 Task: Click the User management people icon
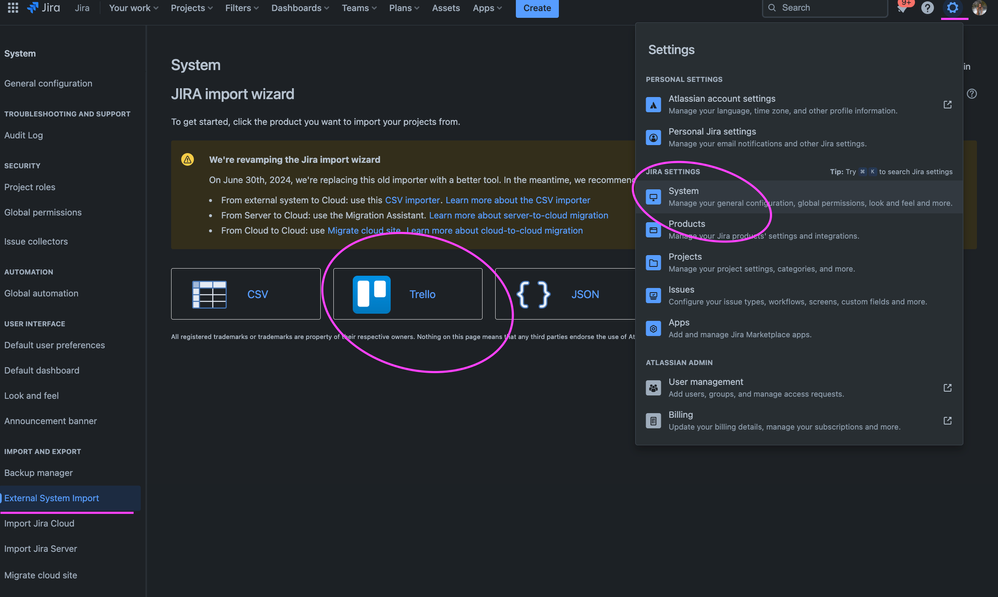(653, 388)
